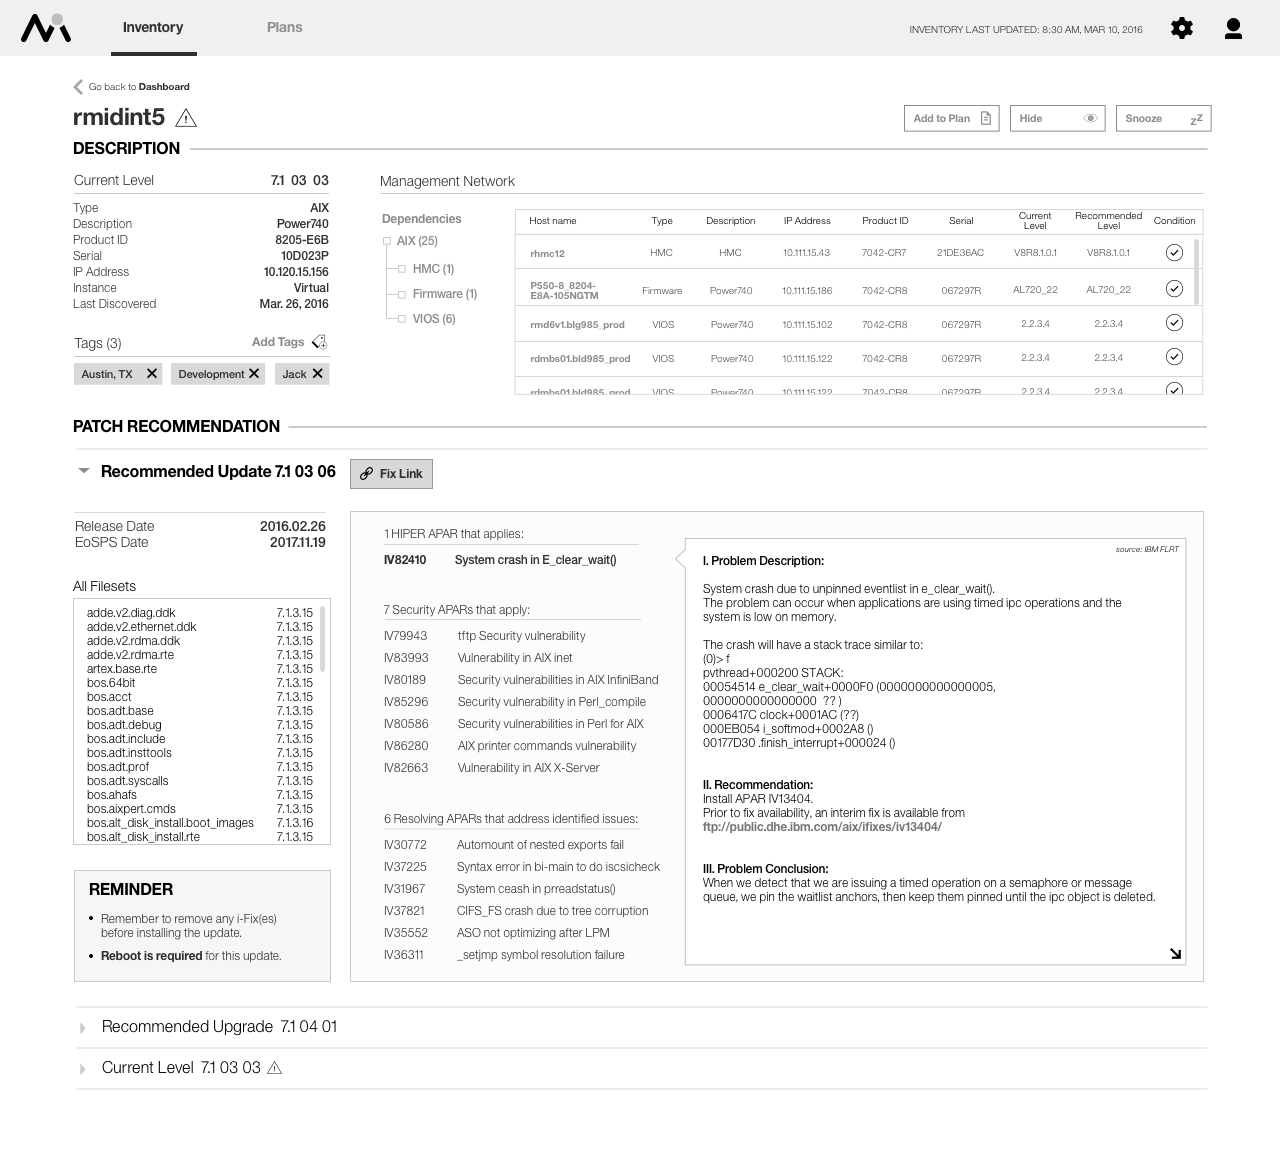Viewport: 1280px width, 1150px height.
Task: Click the dependencies table scrollbar
Action: click(1196, 270)
